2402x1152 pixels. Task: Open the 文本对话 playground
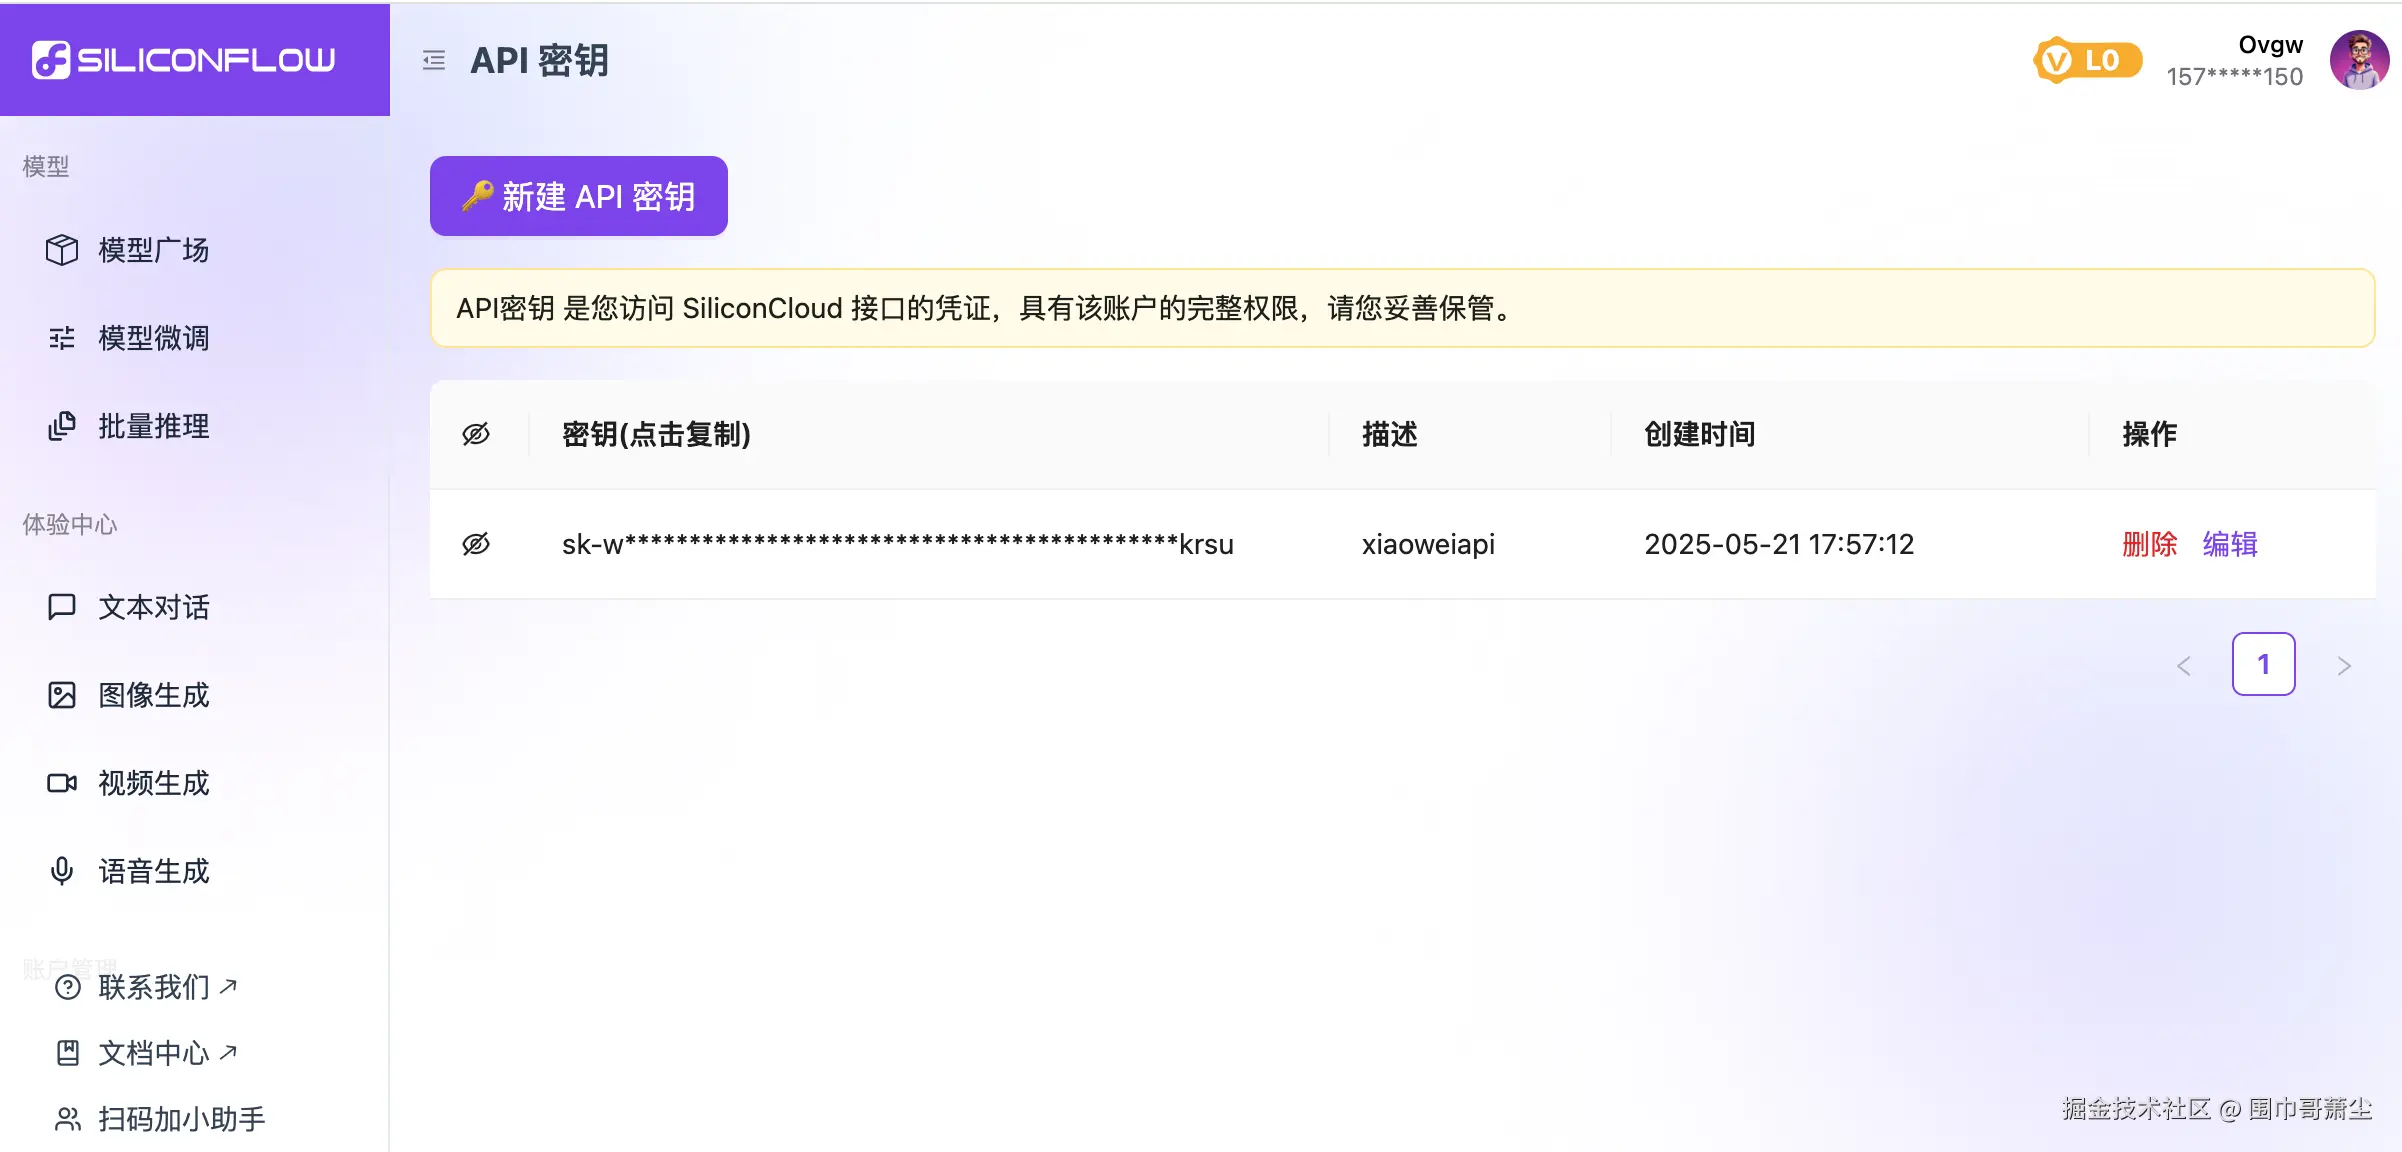click(x=151, y=607)
